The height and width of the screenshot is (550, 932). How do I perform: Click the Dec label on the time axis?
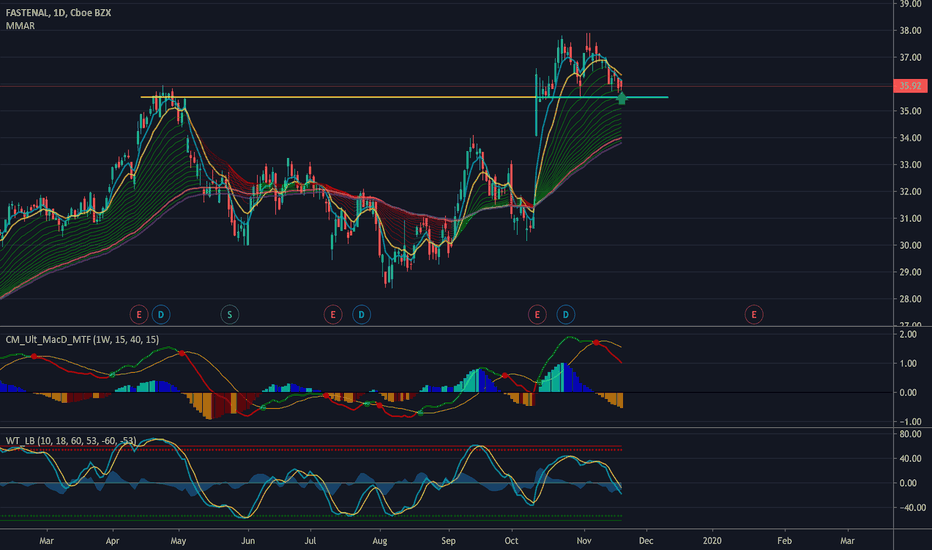646,540
